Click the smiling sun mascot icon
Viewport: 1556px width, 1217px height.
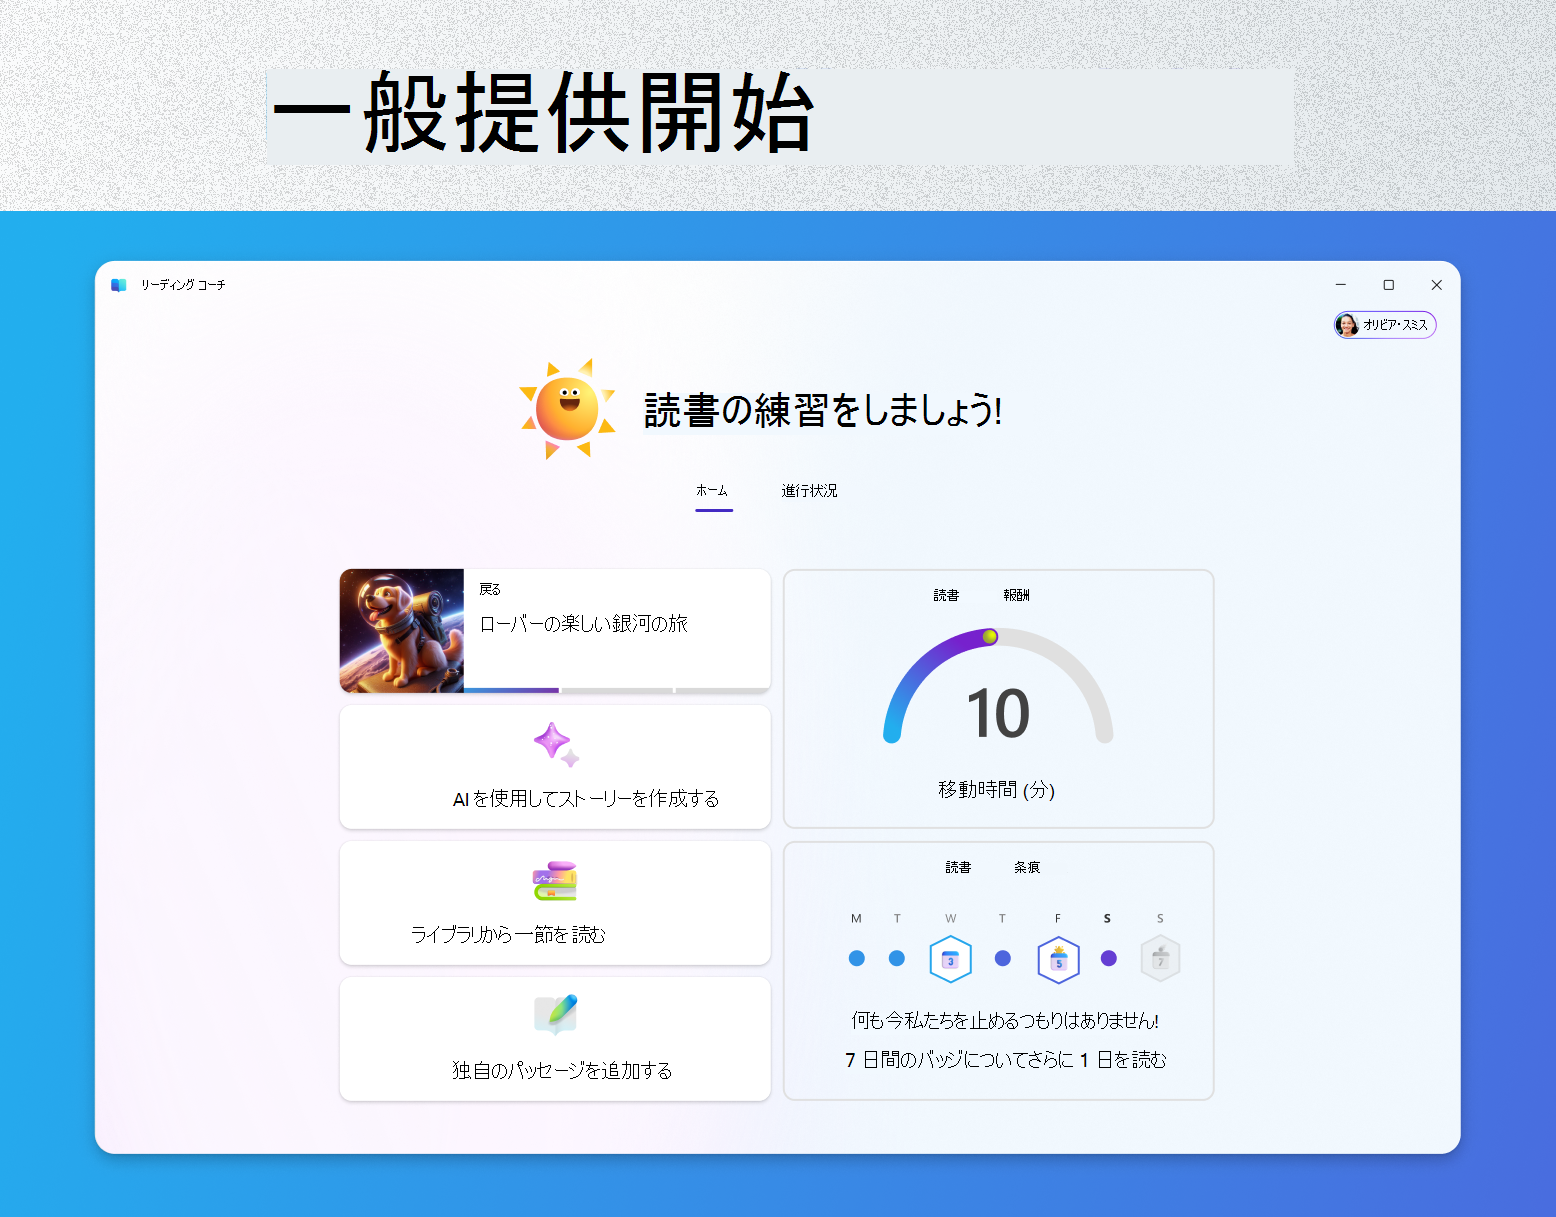coord(567,409)
